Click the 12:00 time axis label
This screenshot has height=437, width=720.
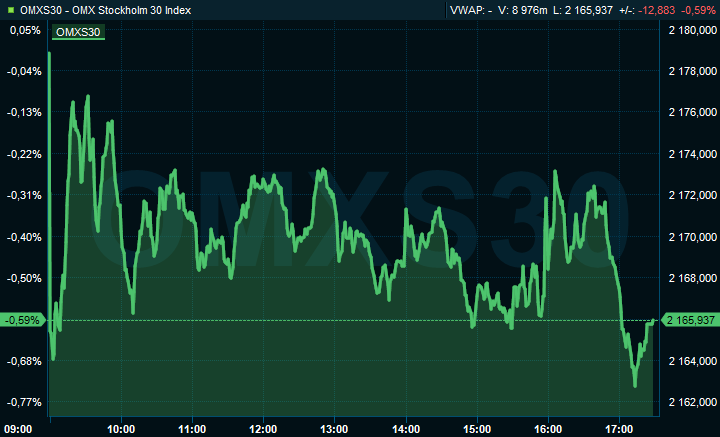(263, 430)
